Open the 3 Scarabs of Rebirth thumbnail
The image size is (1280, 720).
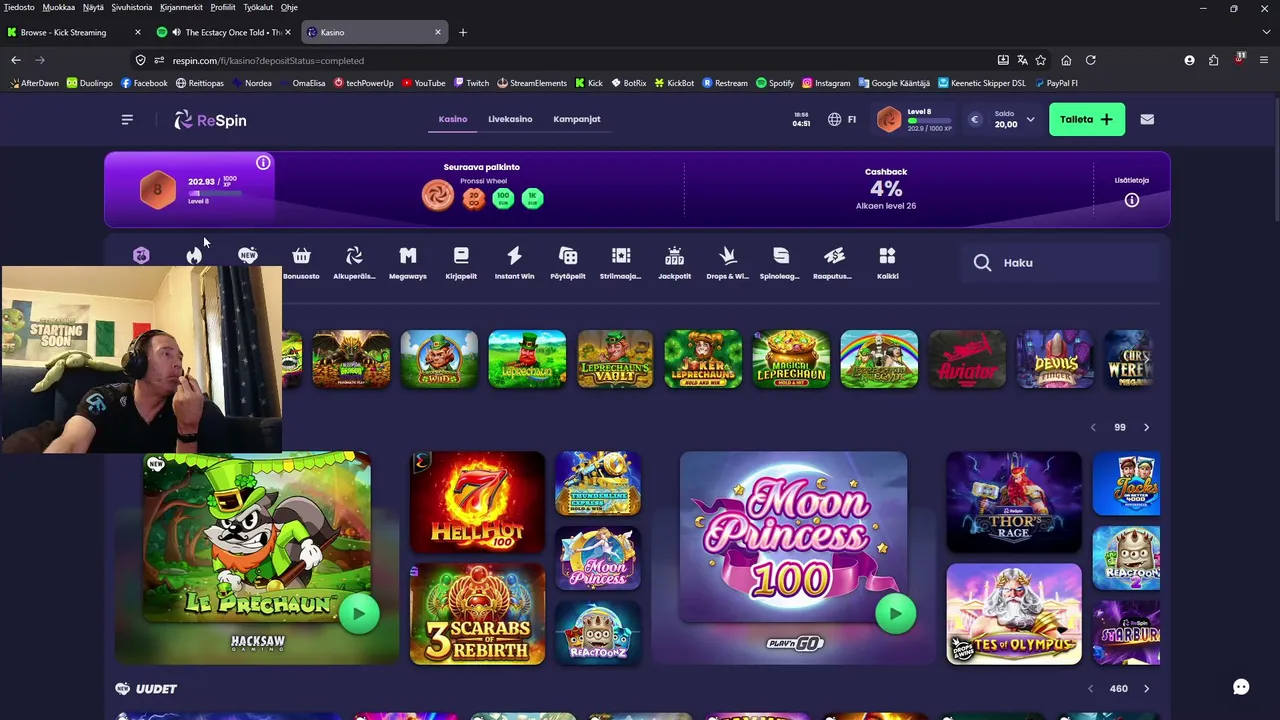(477, 614)
